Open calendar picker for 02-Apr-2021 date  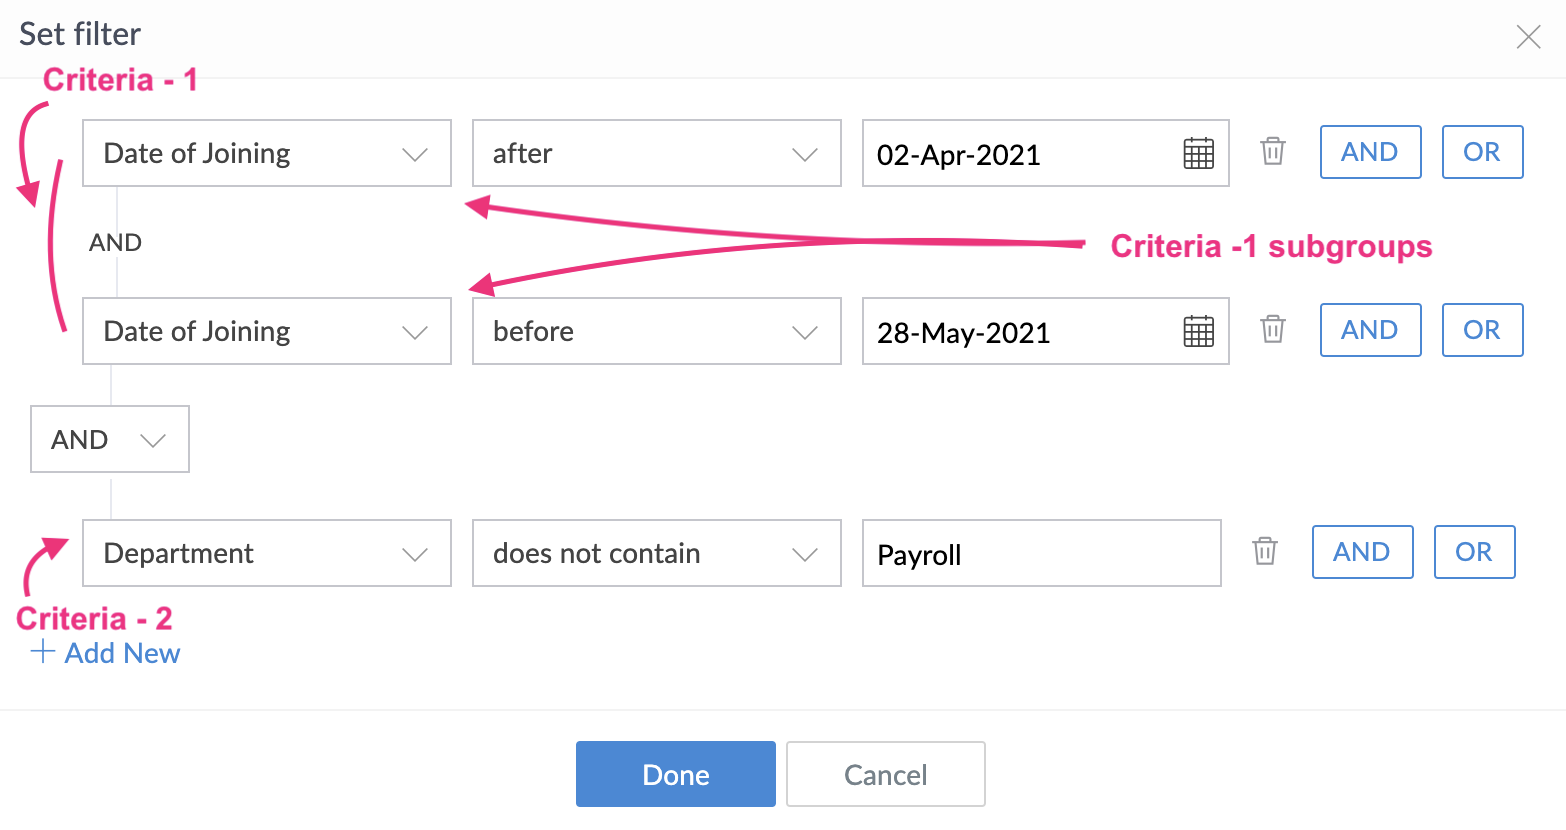click(x=1198, y=154)
